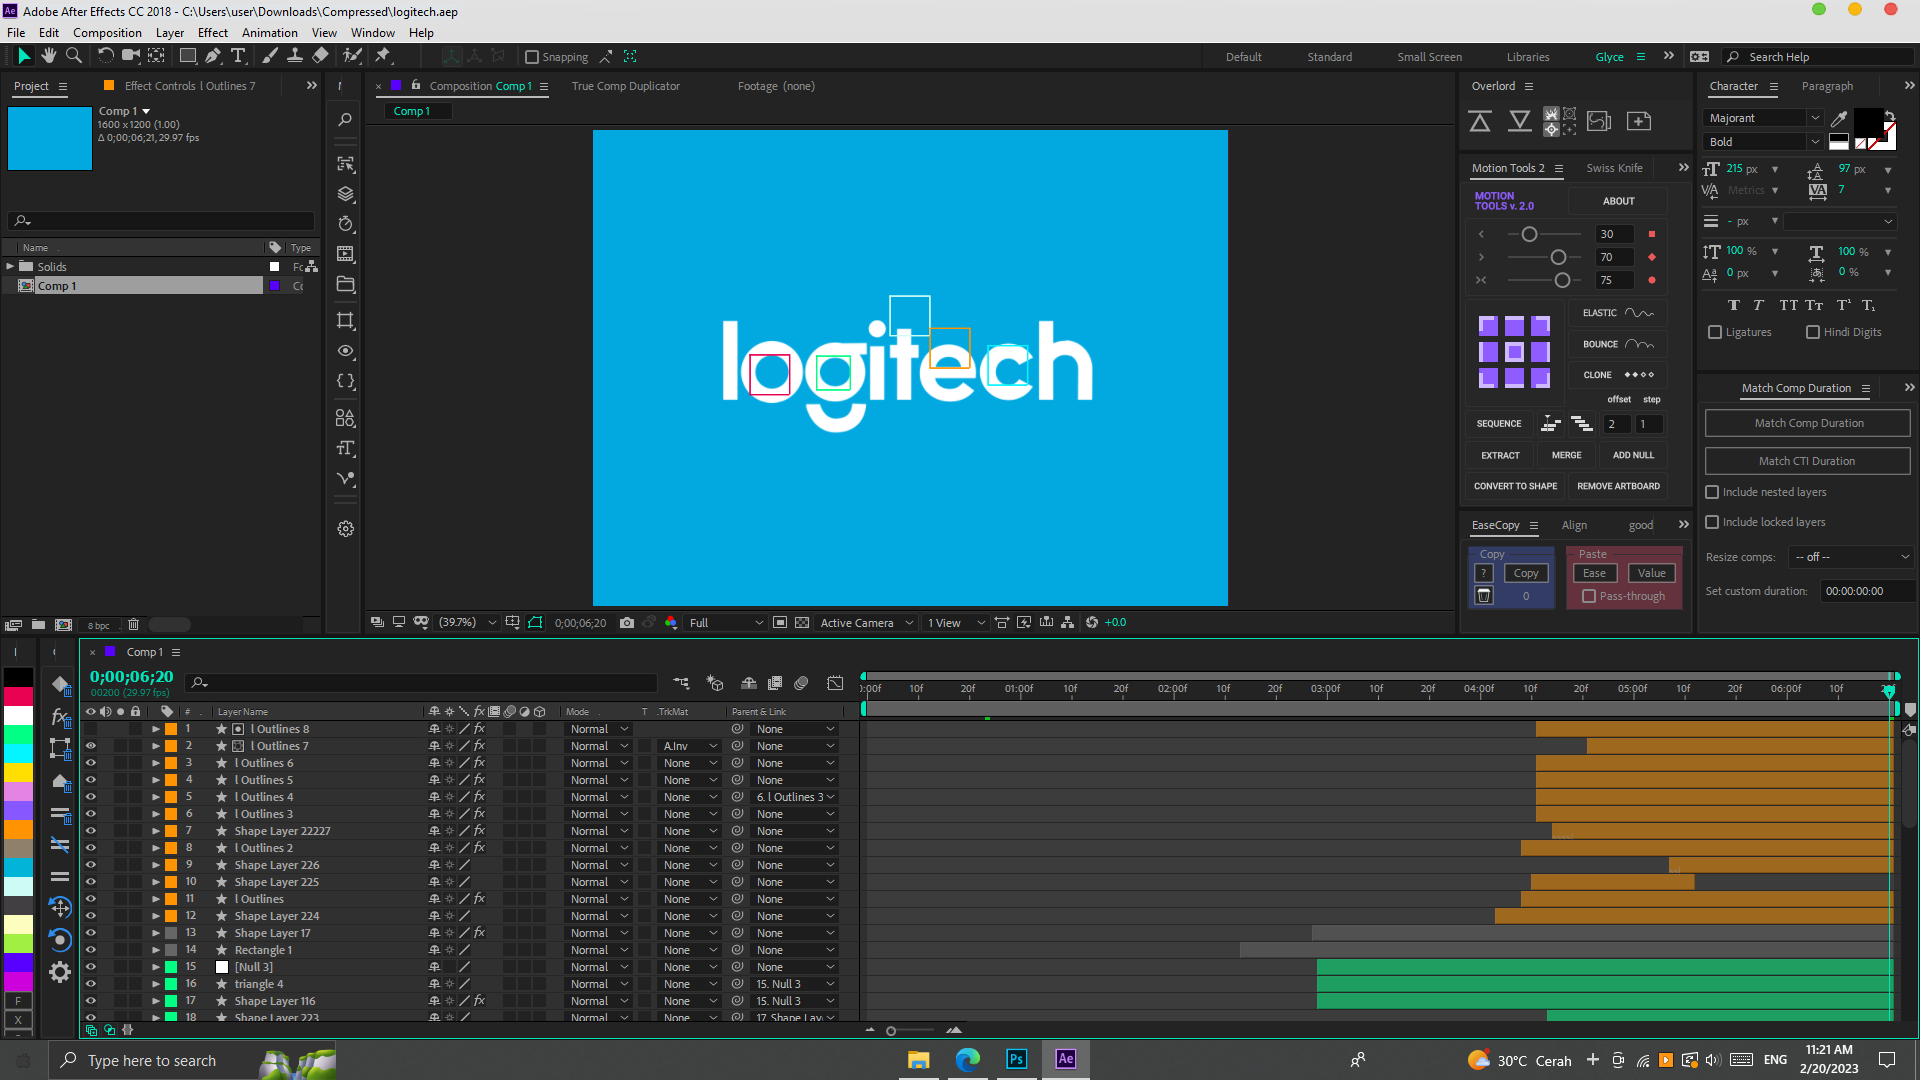The width and height of the screenshot is (1920, 1080).
Task: Select the Eraser tool
Action: click(x=320, y=56)
